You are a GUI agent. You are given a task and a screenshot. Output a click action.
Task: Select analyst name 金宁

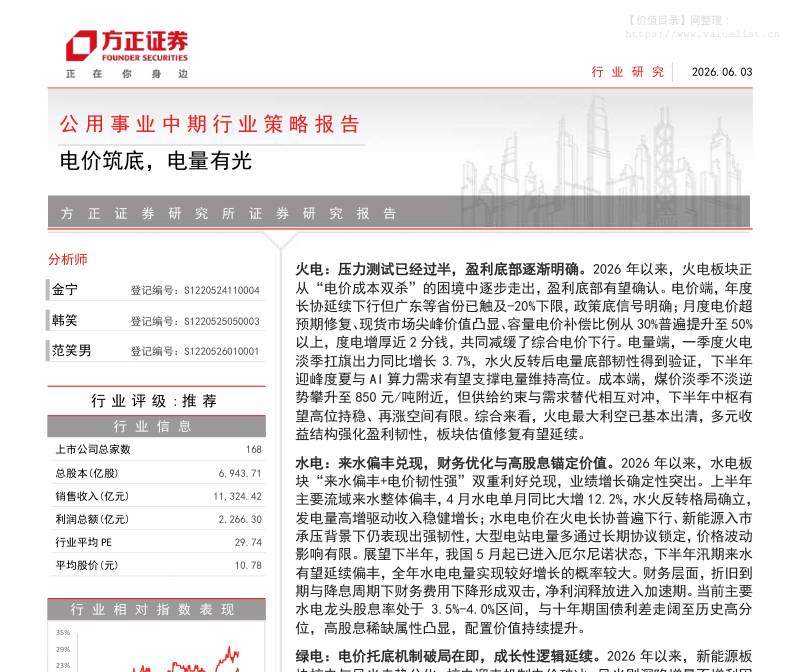click(x=65, y=289)
